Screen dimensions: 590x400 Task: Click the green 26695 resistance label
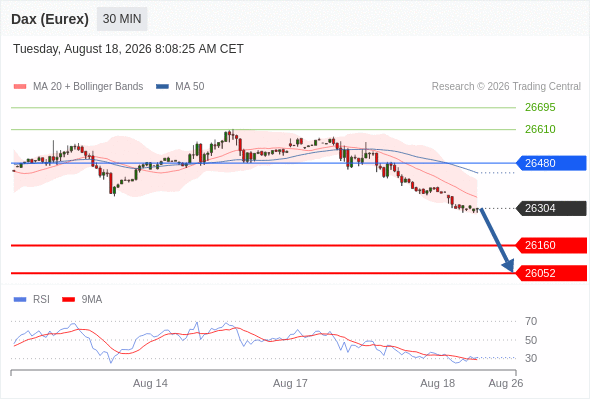click(540, 108)
